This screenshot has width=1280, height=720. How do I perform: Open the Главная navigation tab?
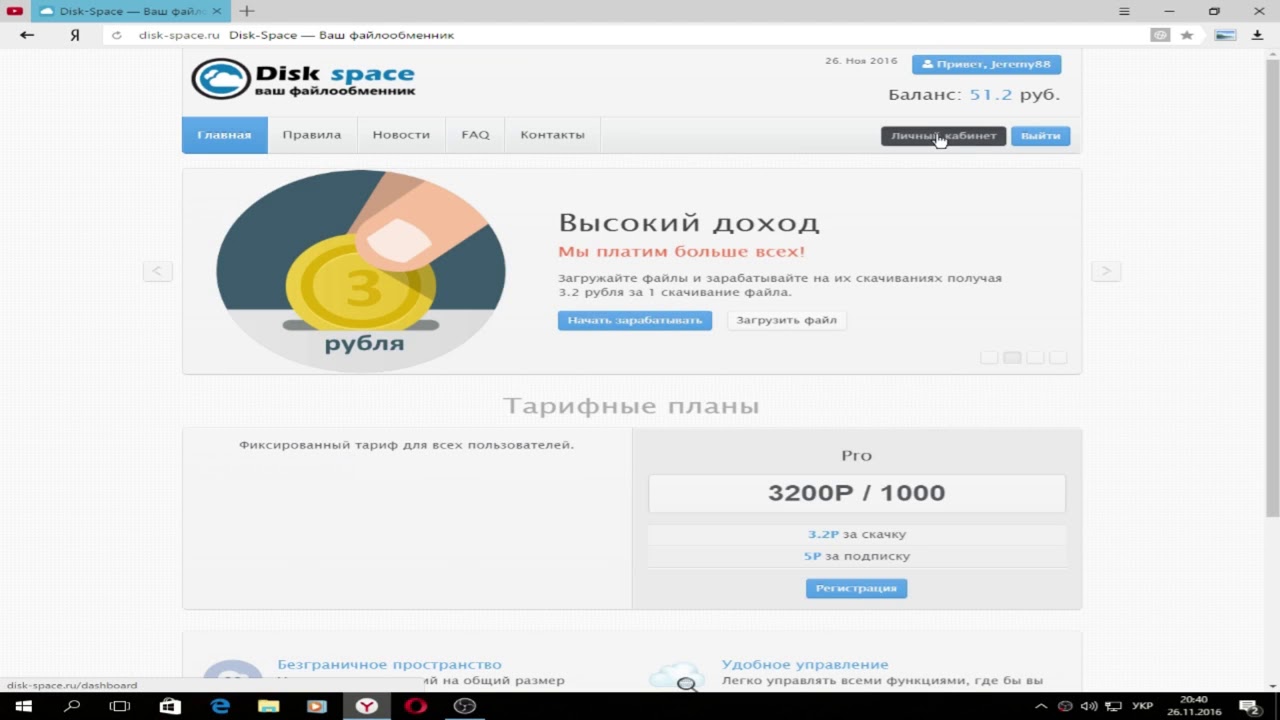224,135
